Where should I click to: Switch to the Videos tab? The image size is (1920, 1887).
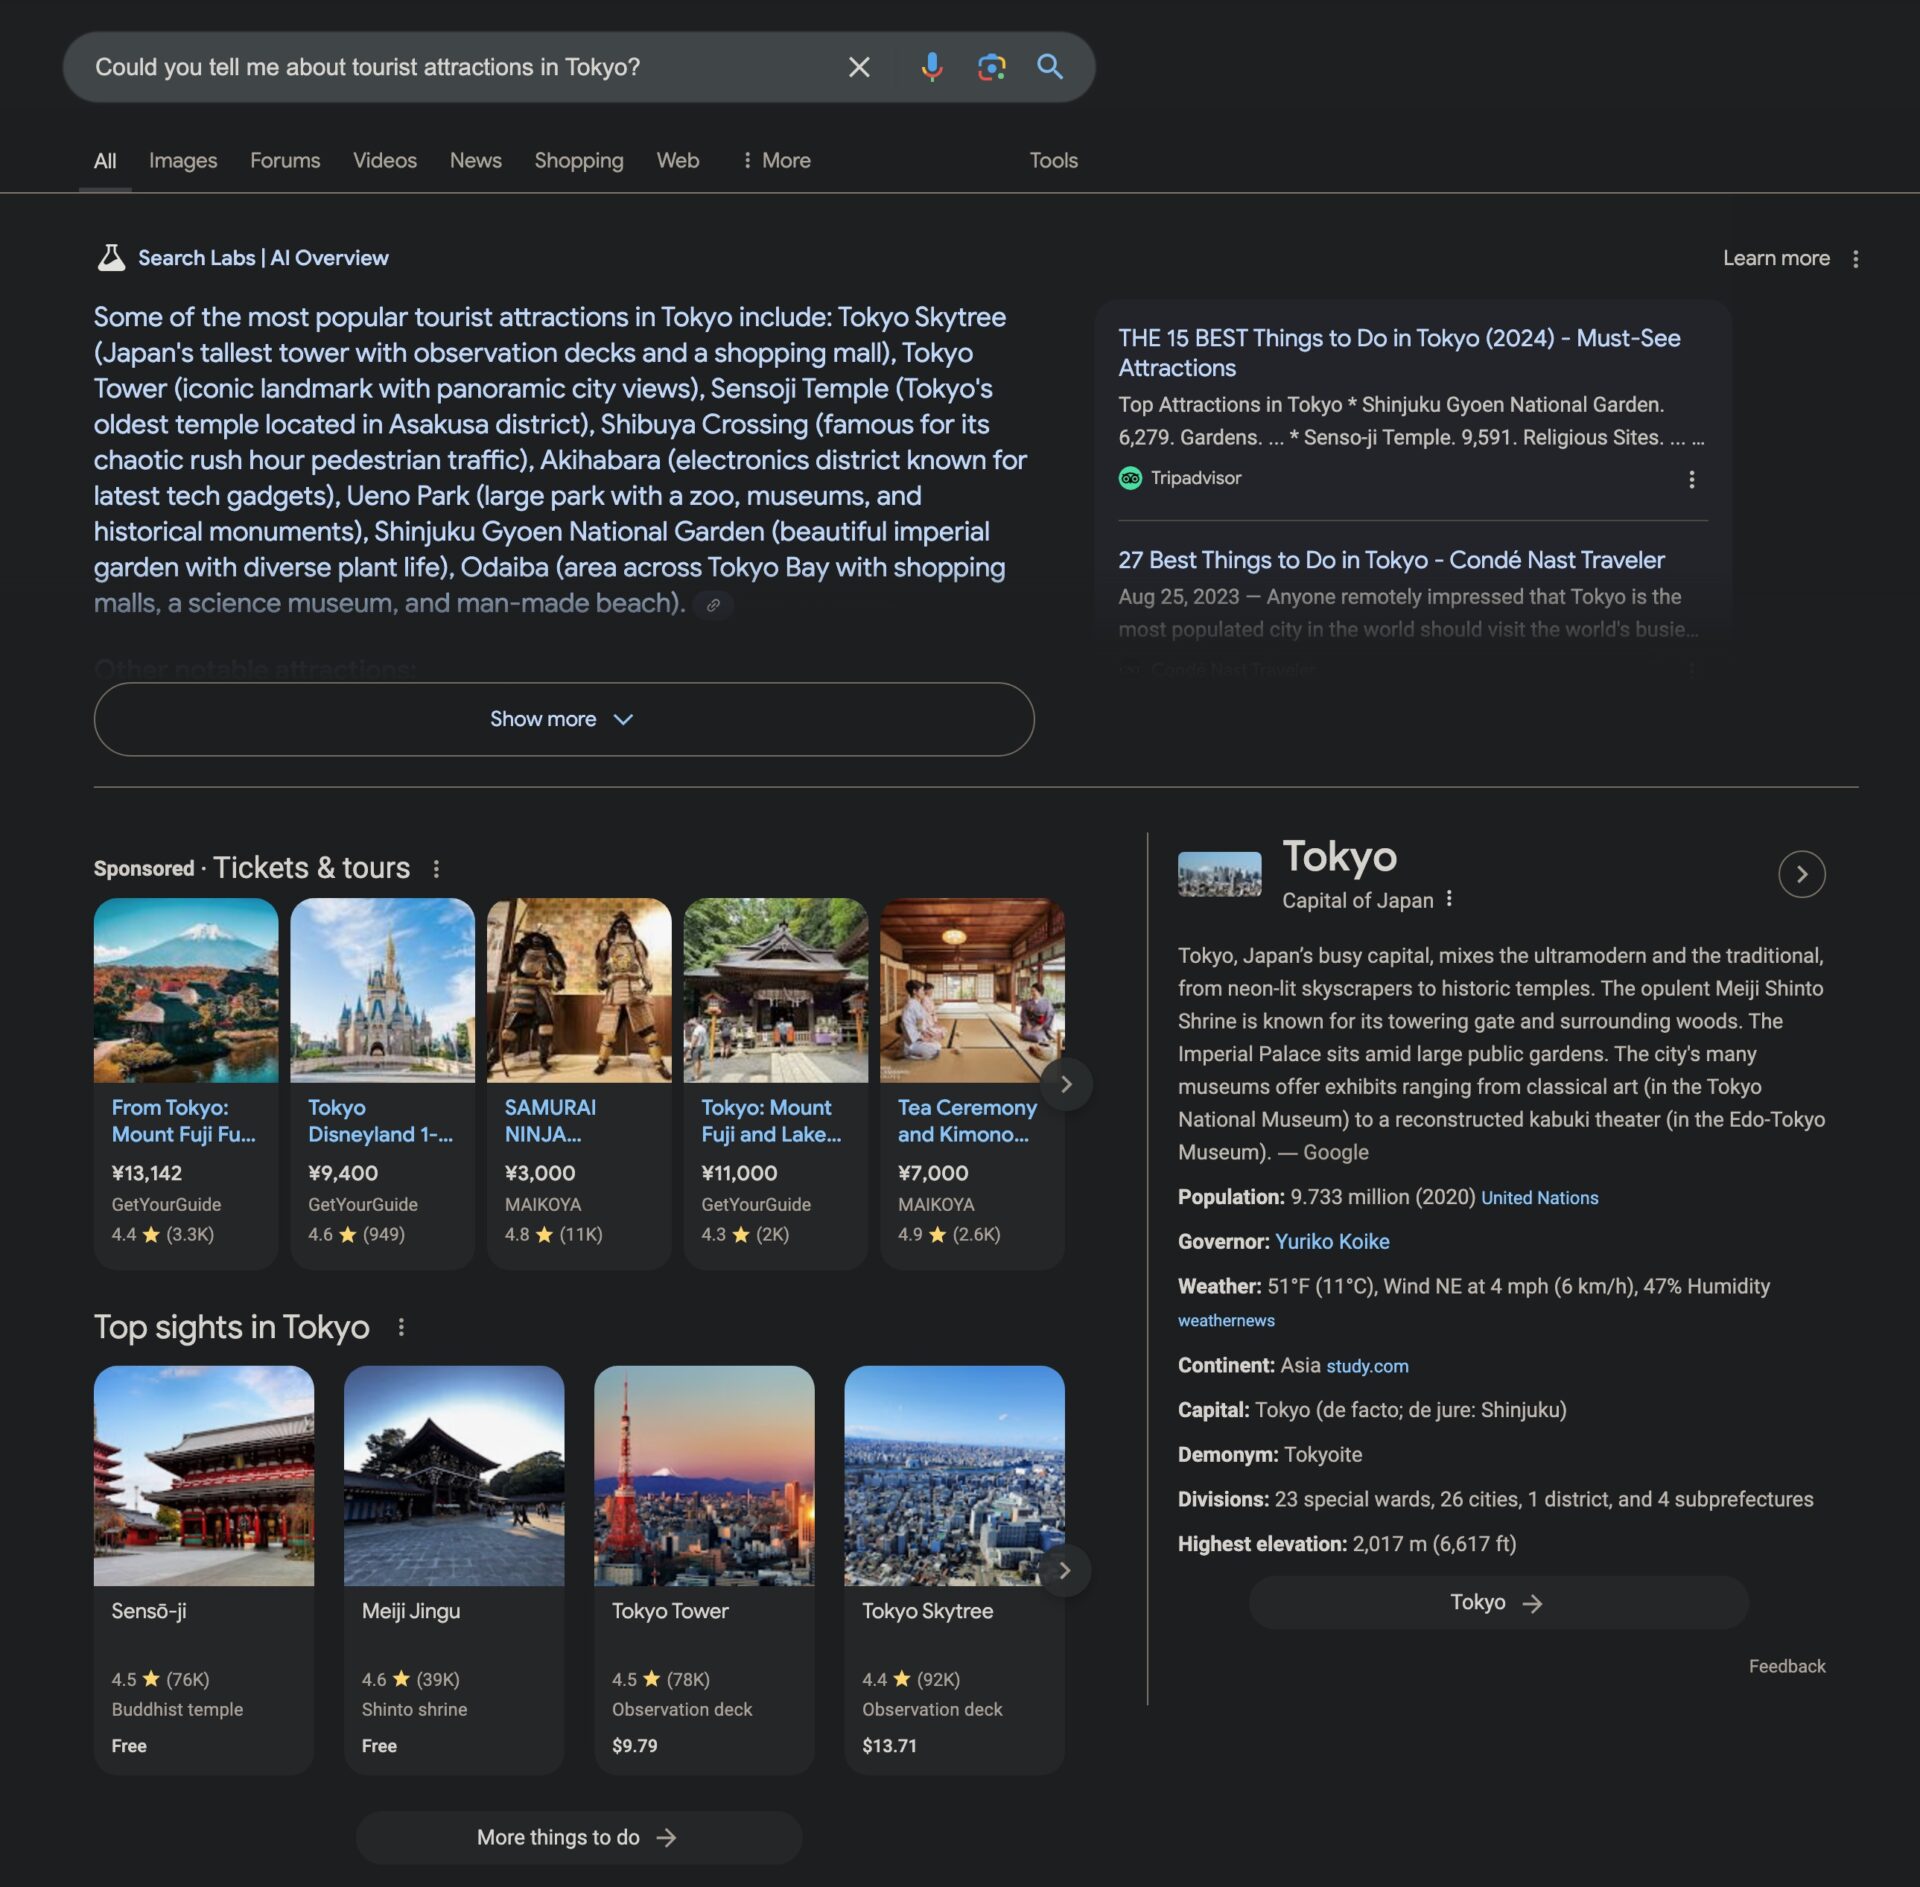coord(385,160)
